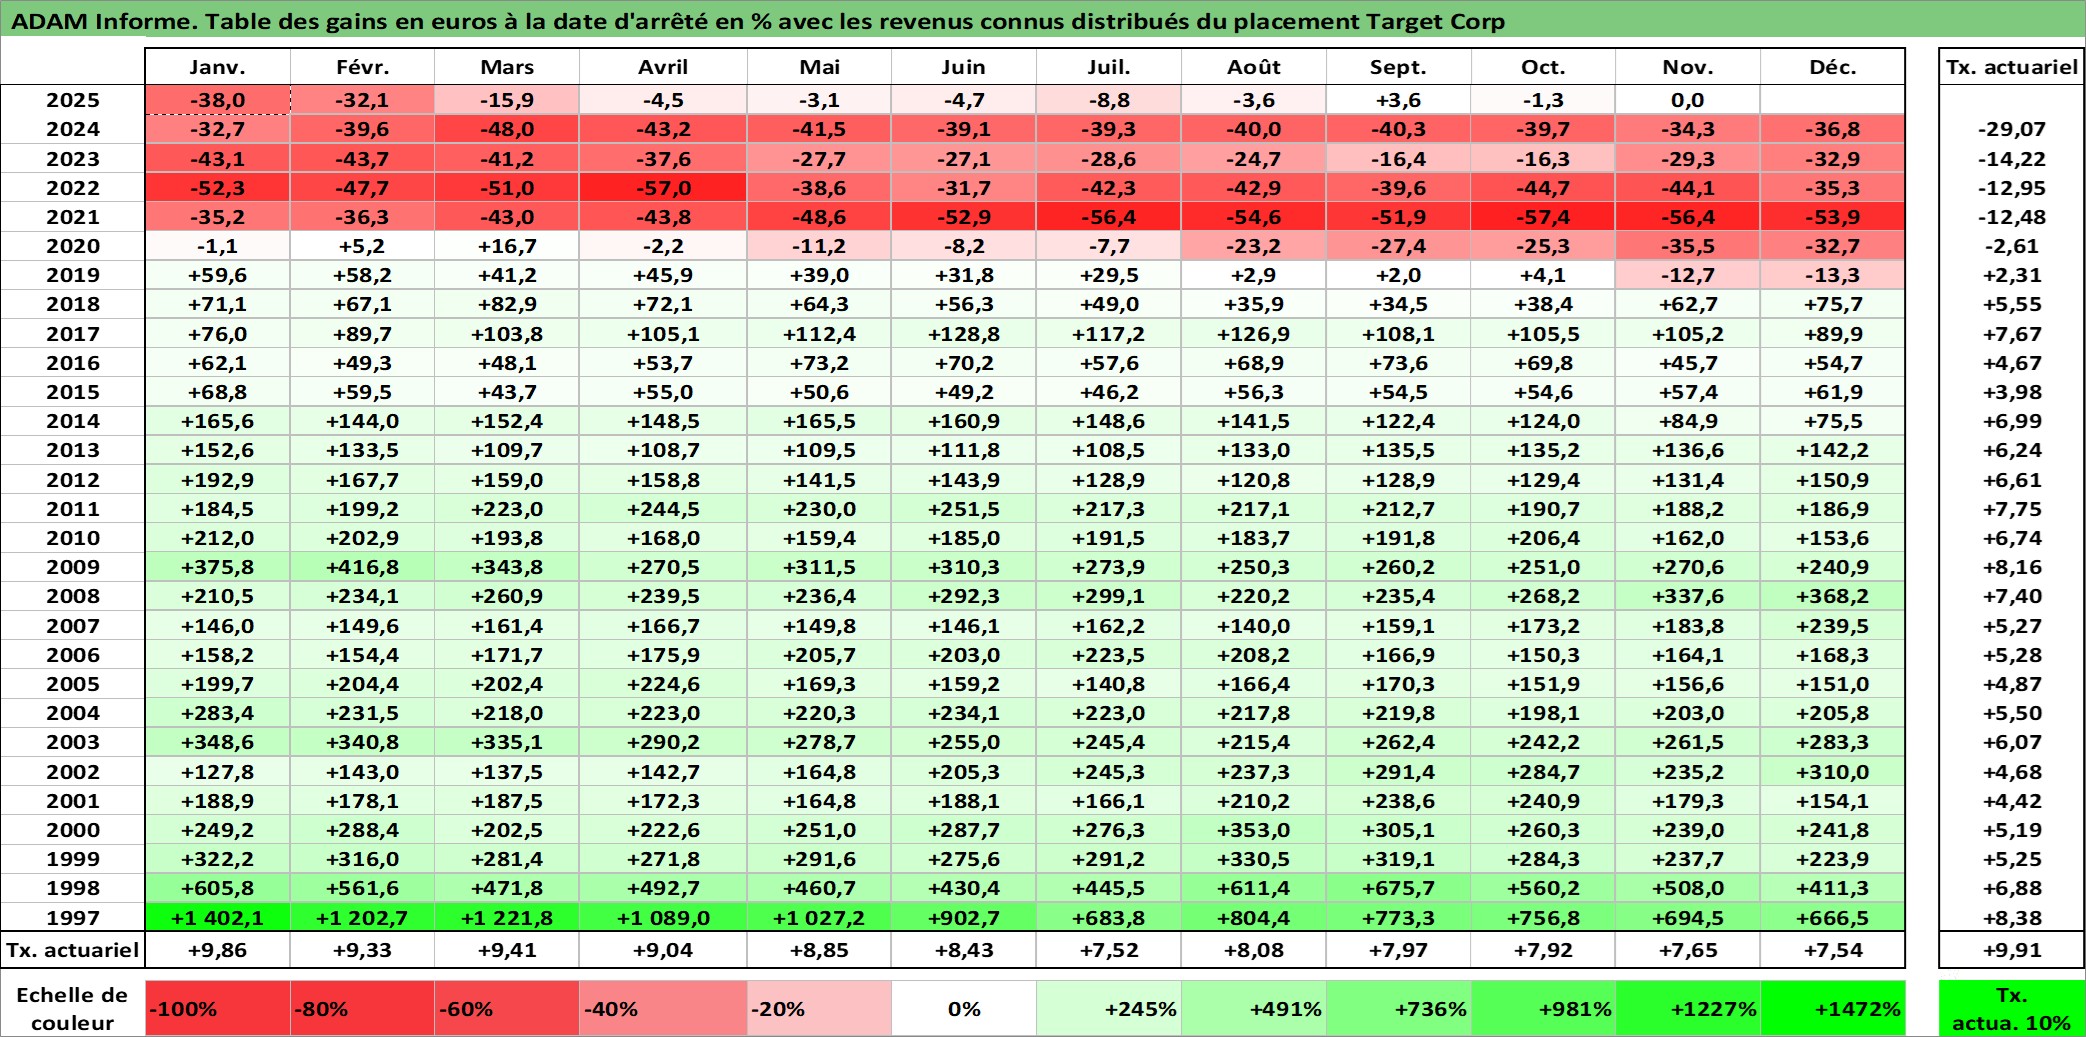The image size is (2086, 1037).
Task: Click the Janv. column header
Action: 217,67
